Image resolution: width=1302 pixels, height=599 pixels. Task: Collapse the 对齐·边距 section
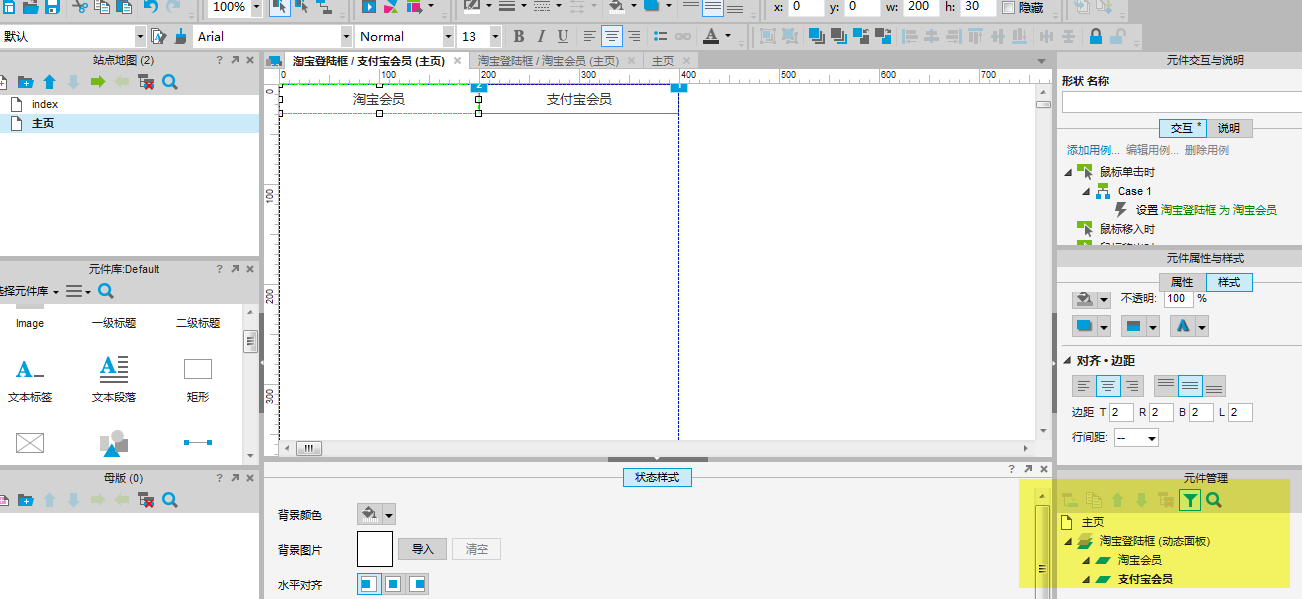pyautogui.click(x=1067, y=361)
